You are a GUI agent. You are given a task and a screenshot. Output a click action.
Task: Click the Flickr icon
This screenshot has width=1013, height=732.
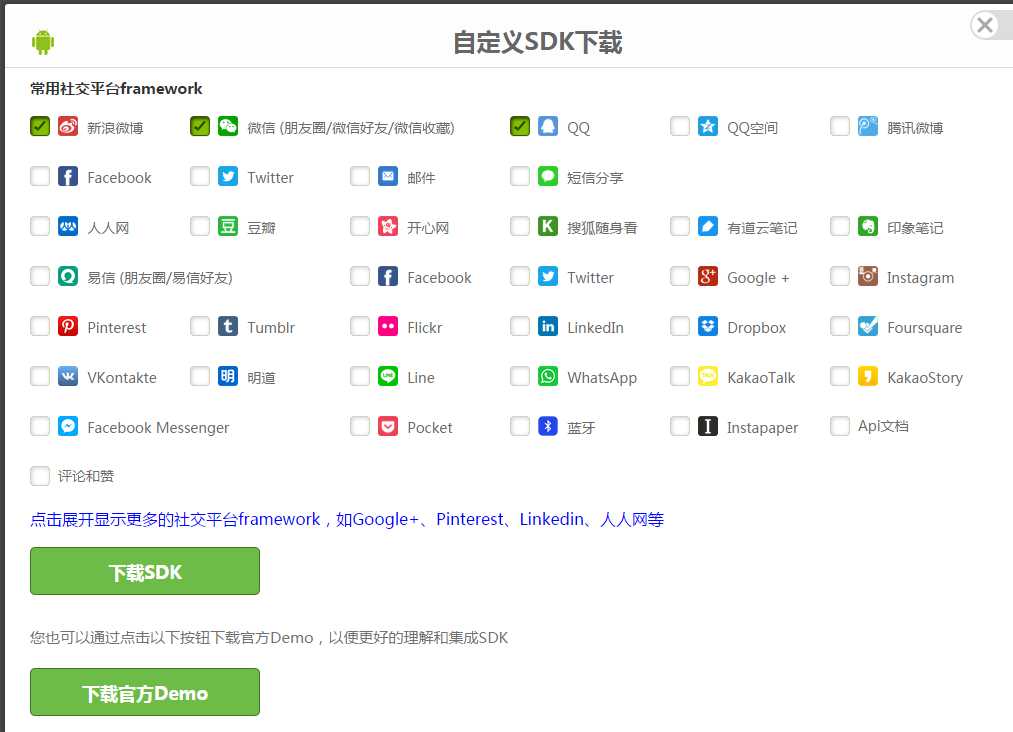388,326
